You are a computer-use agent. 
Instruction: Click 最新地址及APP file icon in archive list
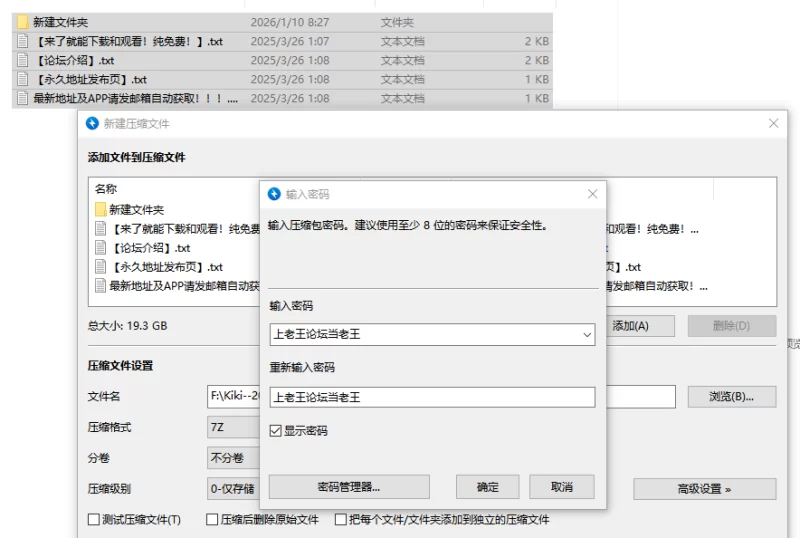101,285
